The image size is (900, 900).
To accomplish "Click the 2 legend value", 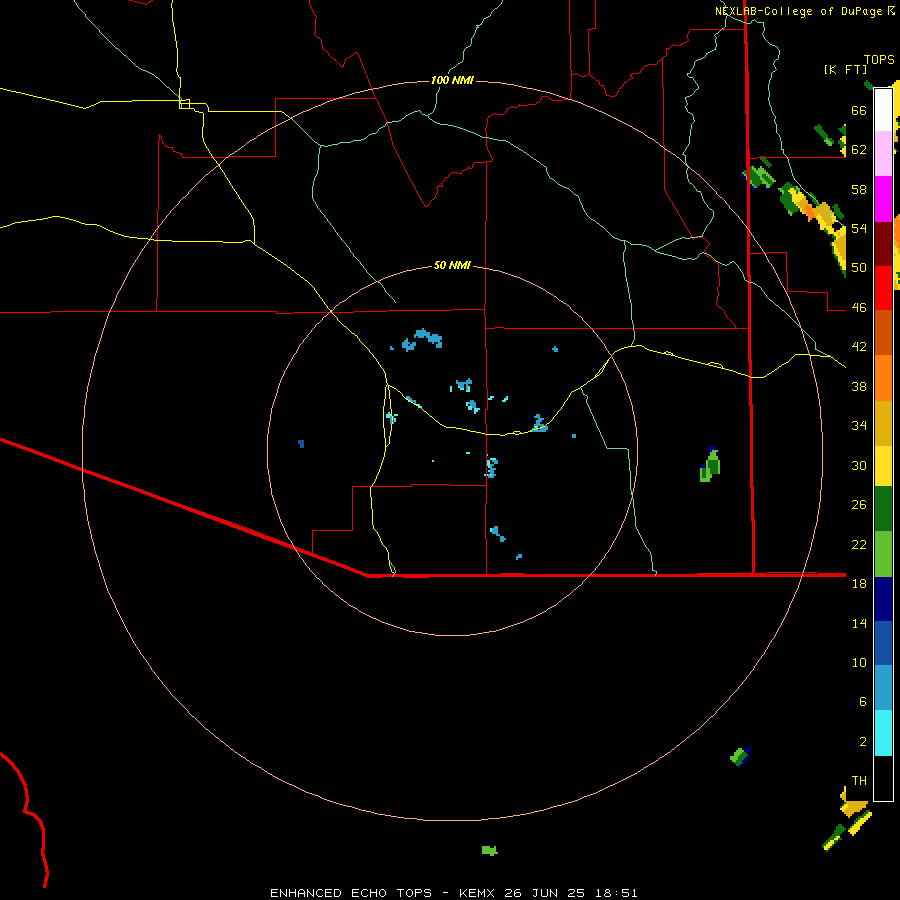I will [x=863, y=742].
